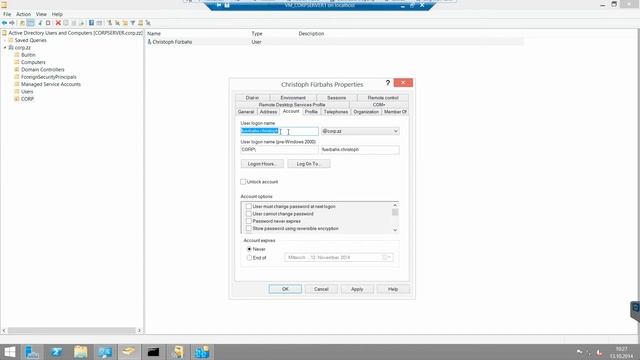Image resolution: width=640 pixels, height=360 pixels.
Task: Collapse the corp.zz domain tree node
Action: 5,48
